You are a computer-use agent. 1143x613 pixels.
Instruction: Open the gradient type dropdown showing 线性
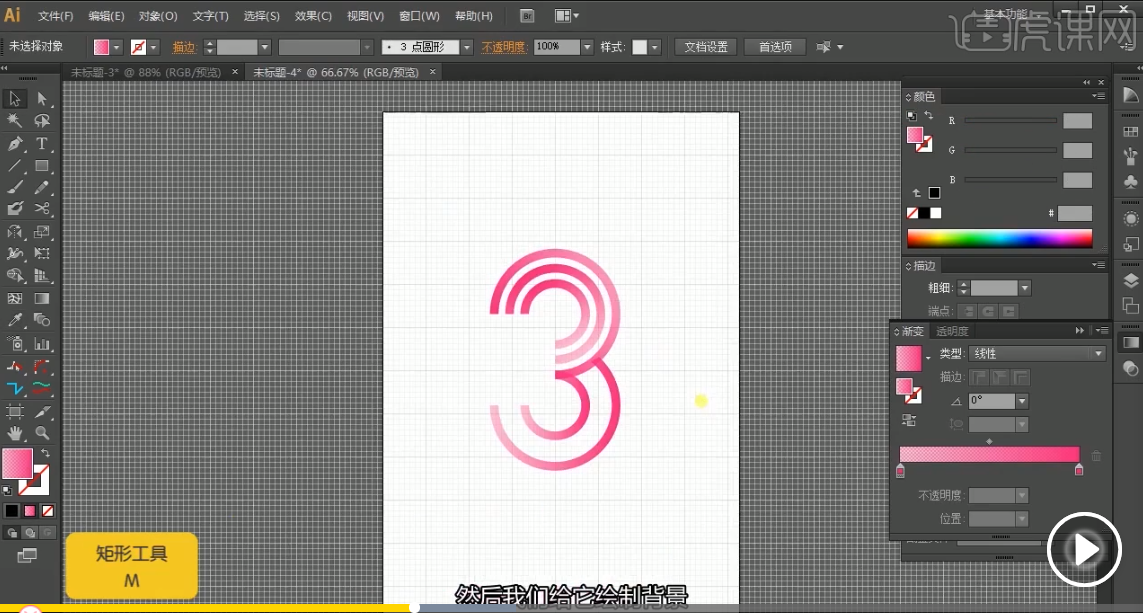pyautogui.click(x=1036, y=354)
